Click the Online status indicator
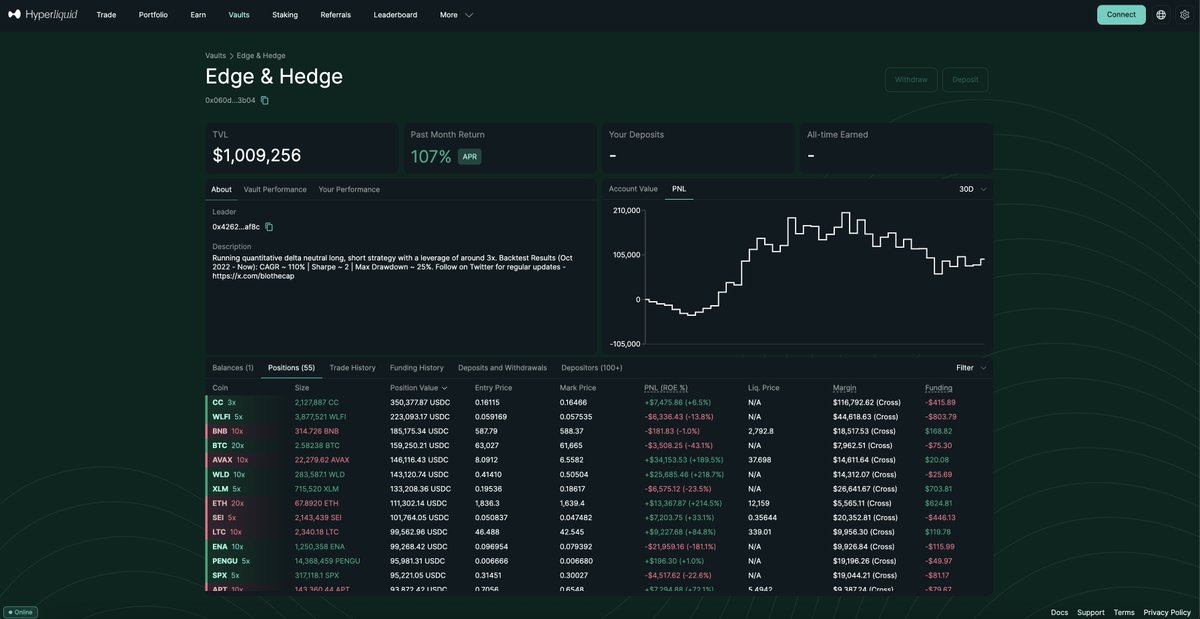1200x619 pixels. (x=21, y=612)
